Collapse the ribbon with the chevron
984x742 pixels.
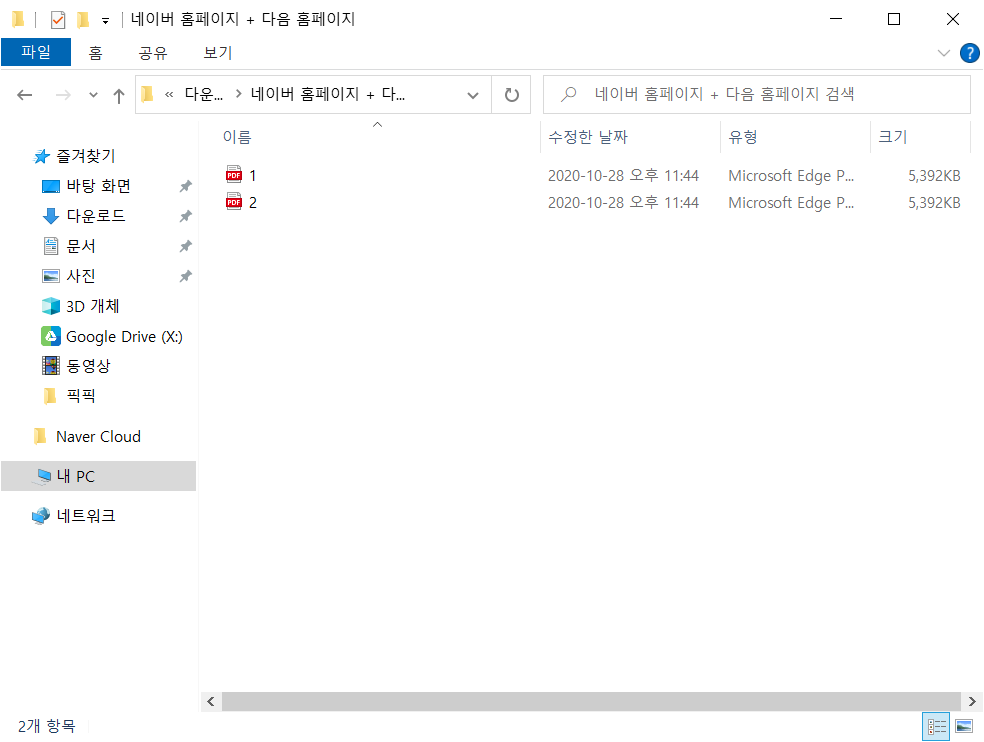(943, 53)
